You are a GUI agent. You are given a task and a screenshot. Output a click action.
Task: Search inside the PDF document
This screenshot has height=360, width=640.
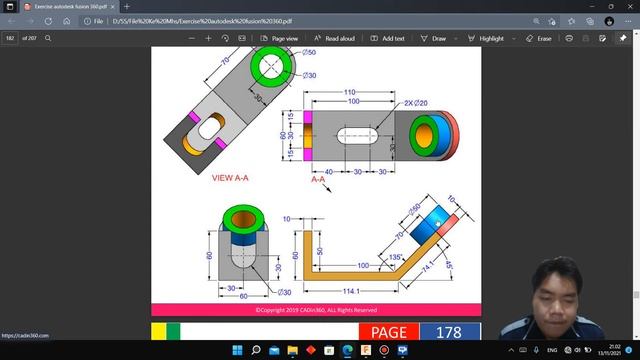pyautogui.click(x=48, y=38)
